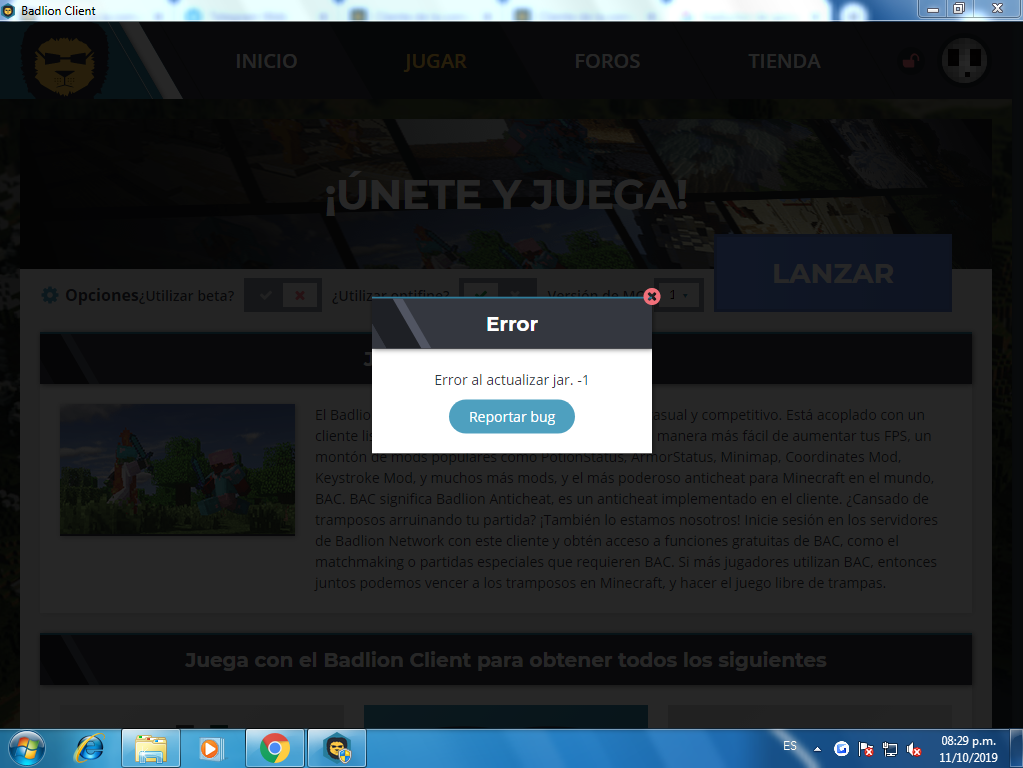The image size is (1023, 768).
Task: Click the ES language indicator
Action: [x=789, y=746]
